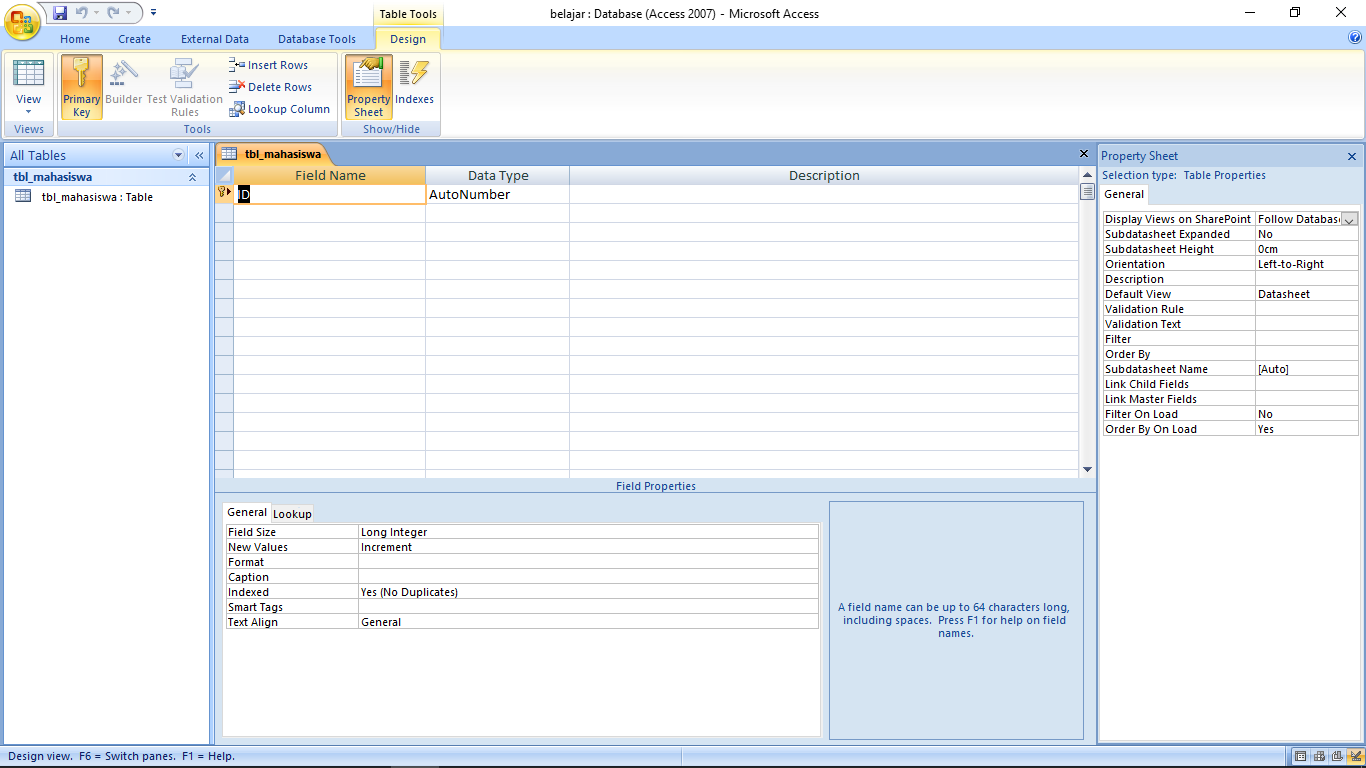Click the Filter On Load value
The width and height of the screenshot is (1366, 768).
click(x=1307, y=414)
